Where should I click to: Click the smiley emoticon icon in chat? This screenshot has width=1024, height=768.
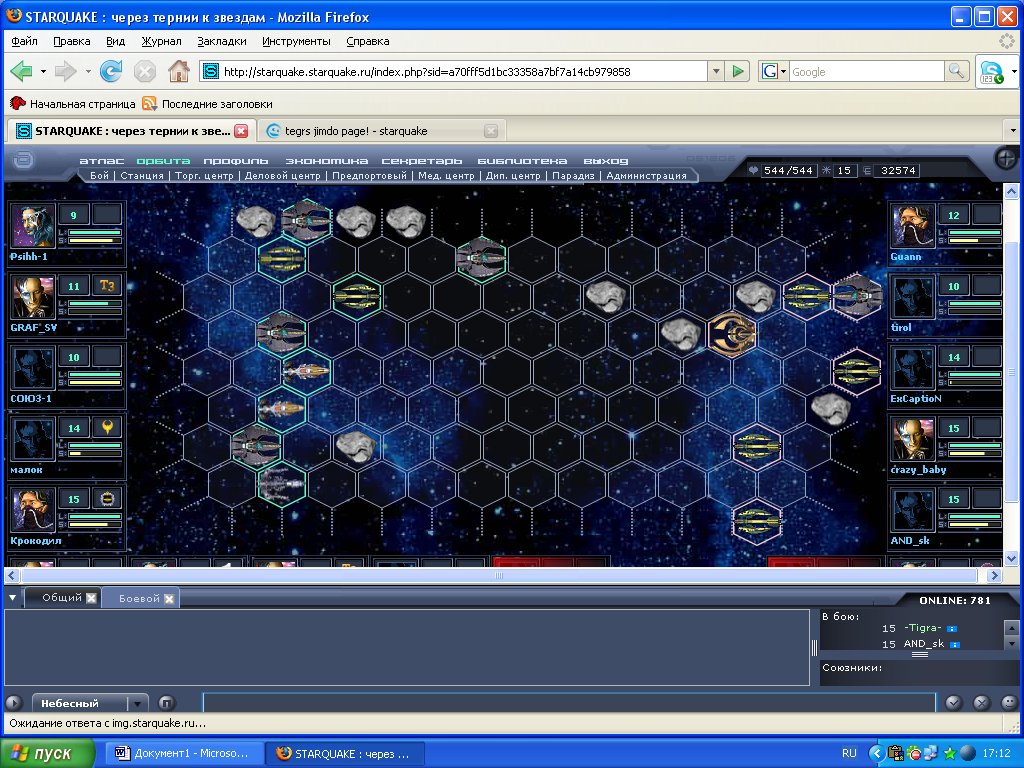click(1008, 703)
